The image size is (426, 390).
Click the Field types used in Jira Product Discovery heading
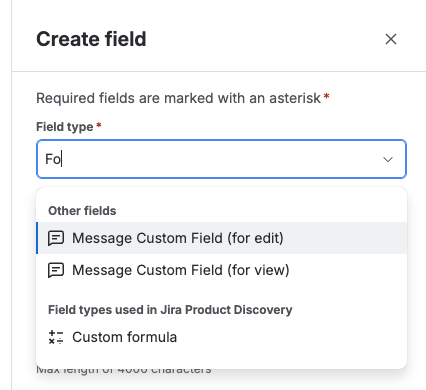click(170, 310)
